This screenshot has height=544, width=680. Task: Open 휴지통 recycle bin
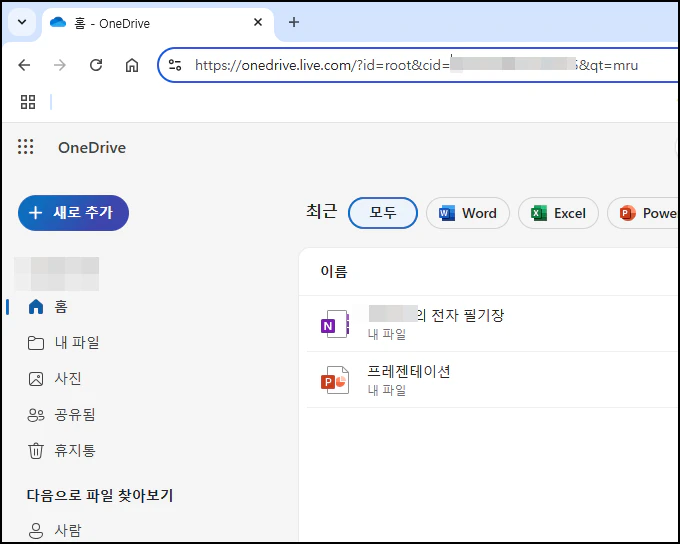[61, 451]
